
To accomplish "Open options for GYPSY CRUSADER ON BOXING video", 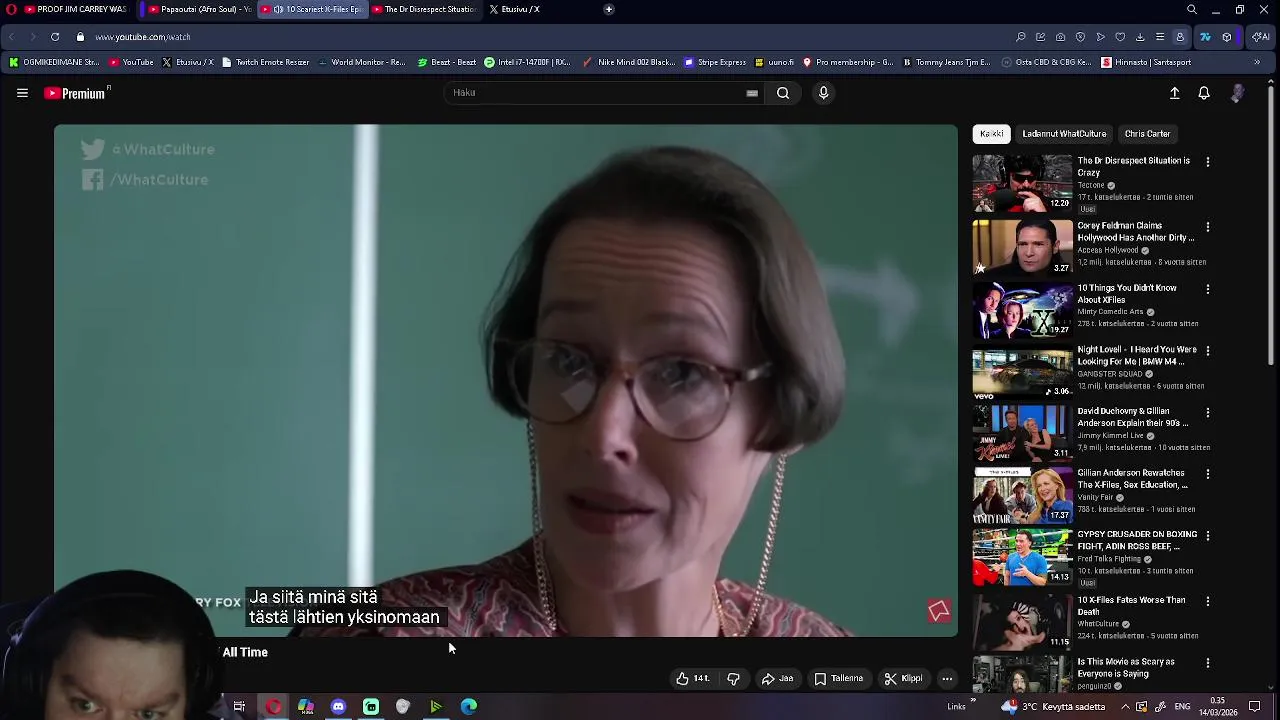I will (1207, 536).
